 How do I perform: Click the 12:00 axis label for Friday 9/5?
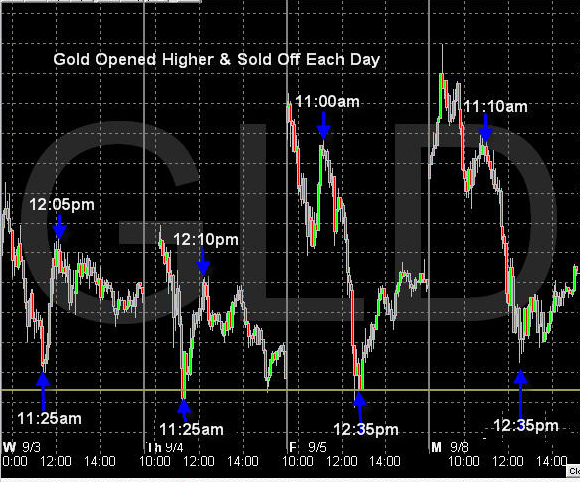342,461
